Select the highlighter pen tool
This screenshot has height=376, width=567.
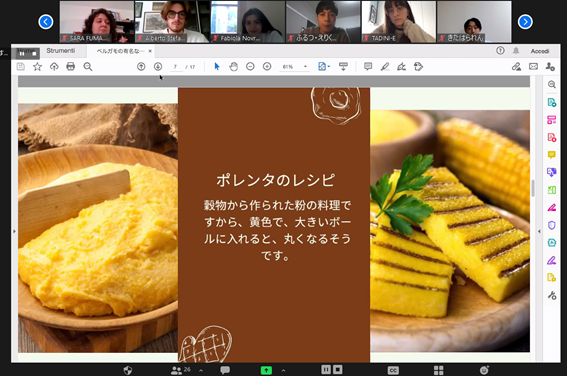tap(385, 67)
